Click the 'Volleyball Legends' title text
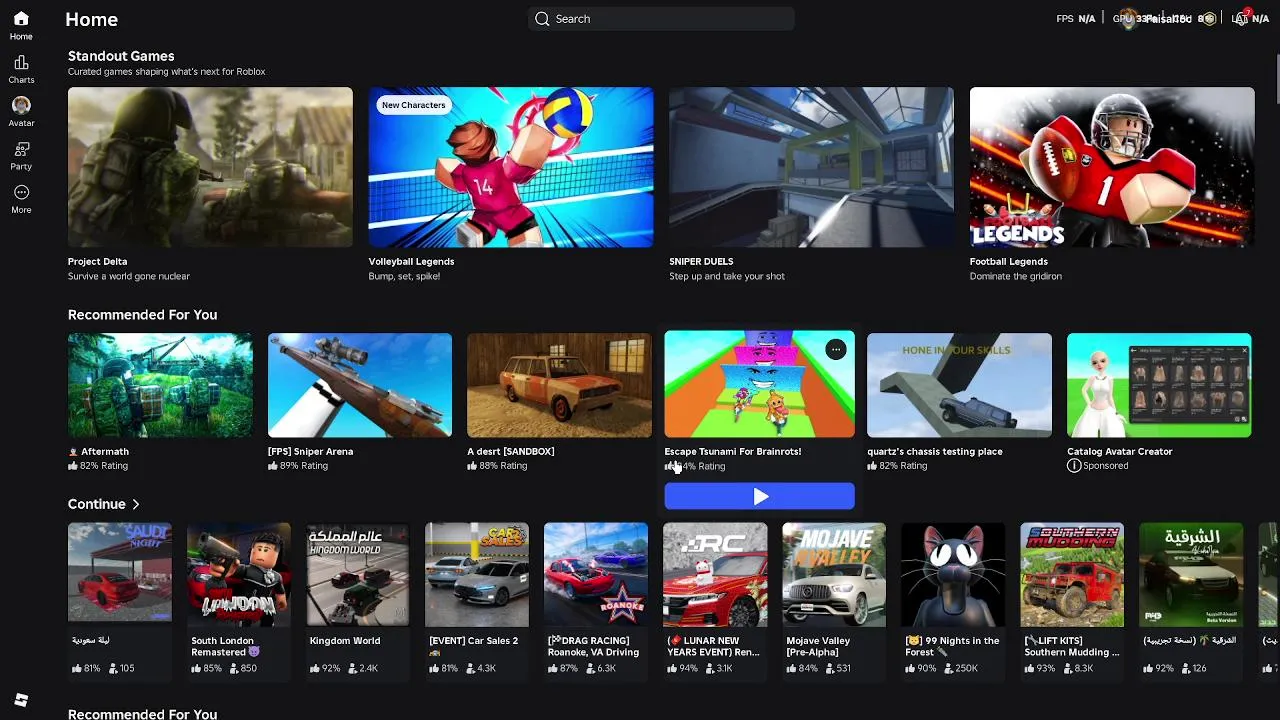 pos(411,262)
